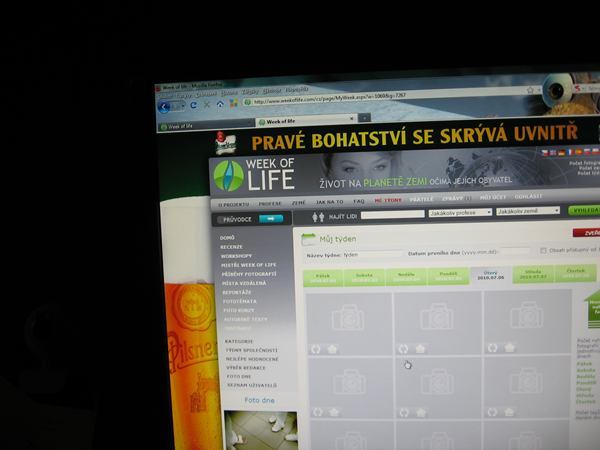Viewport: 600px width, 450px height.
Task: Click the green VYHLEDAT search button
Action: pyautogui.click(x=584, y=210)
